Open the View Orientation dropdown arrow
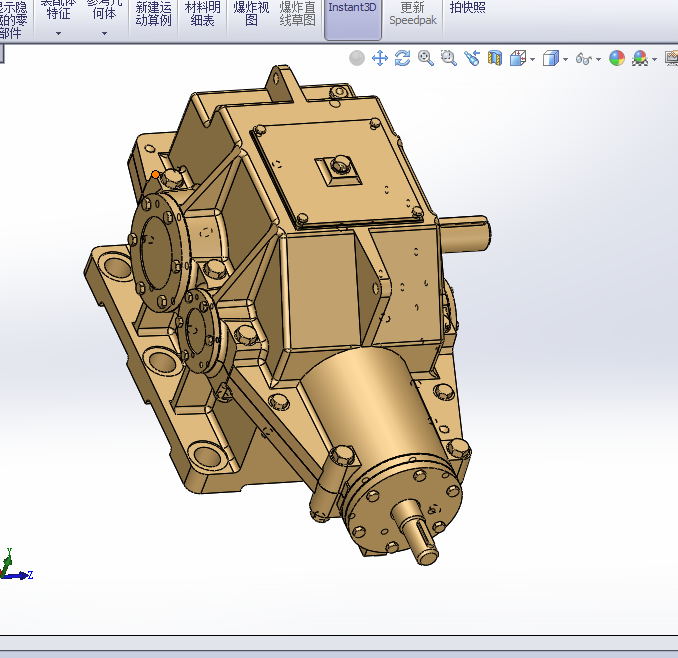This screenshot has width=678, height=658. (532, 59)
